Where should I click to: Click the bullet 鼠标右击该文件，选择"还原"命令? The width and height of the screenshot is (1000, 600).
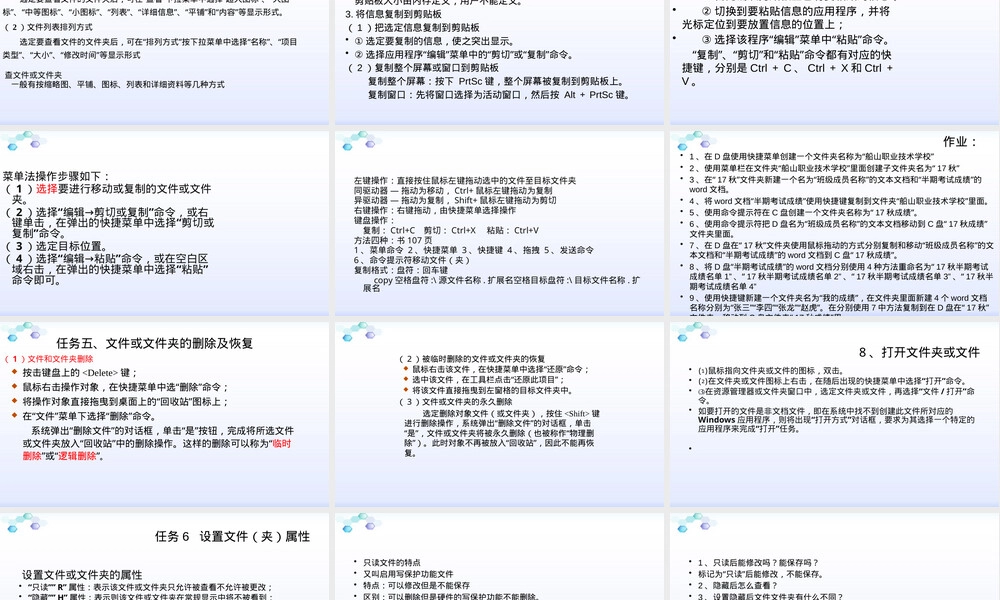click(501, 369)
